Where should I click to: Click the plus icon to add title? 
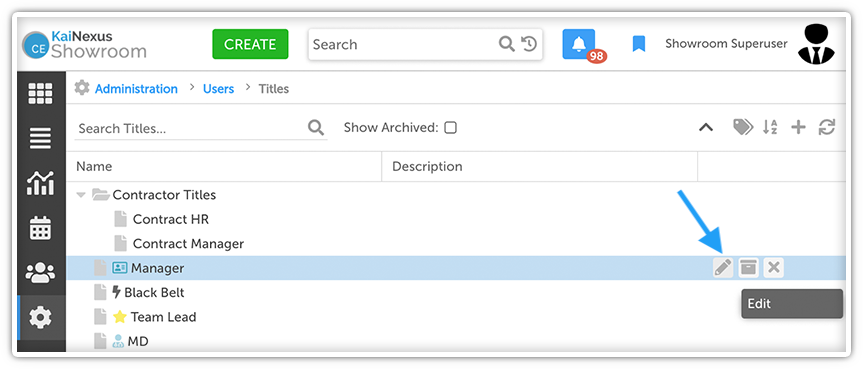[x=798, y=128]
